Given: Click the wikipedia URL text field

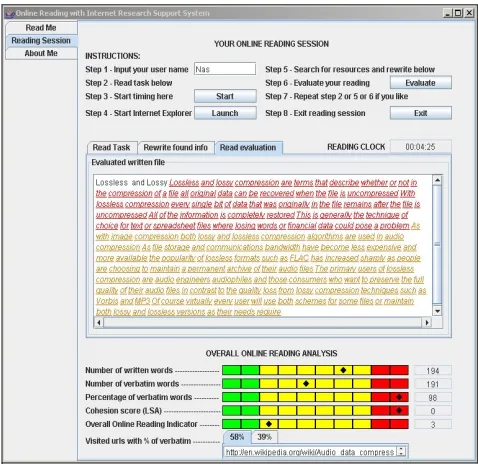Looking at the screenshot, I should (310, 452).
